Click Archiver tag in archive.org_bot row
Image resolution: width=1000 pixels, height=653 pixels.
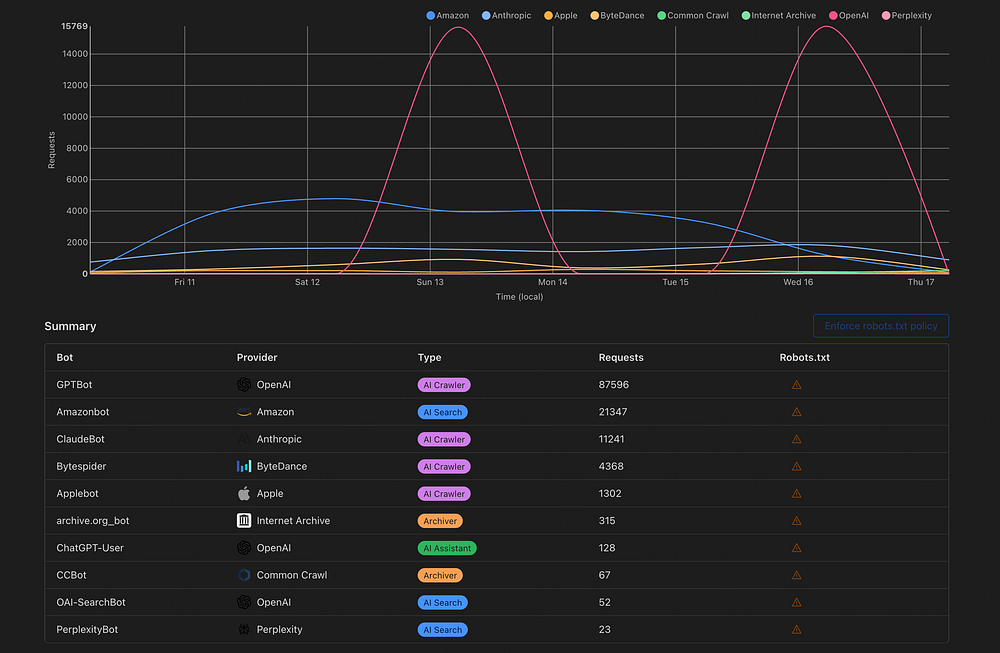(x=440, y=521)
